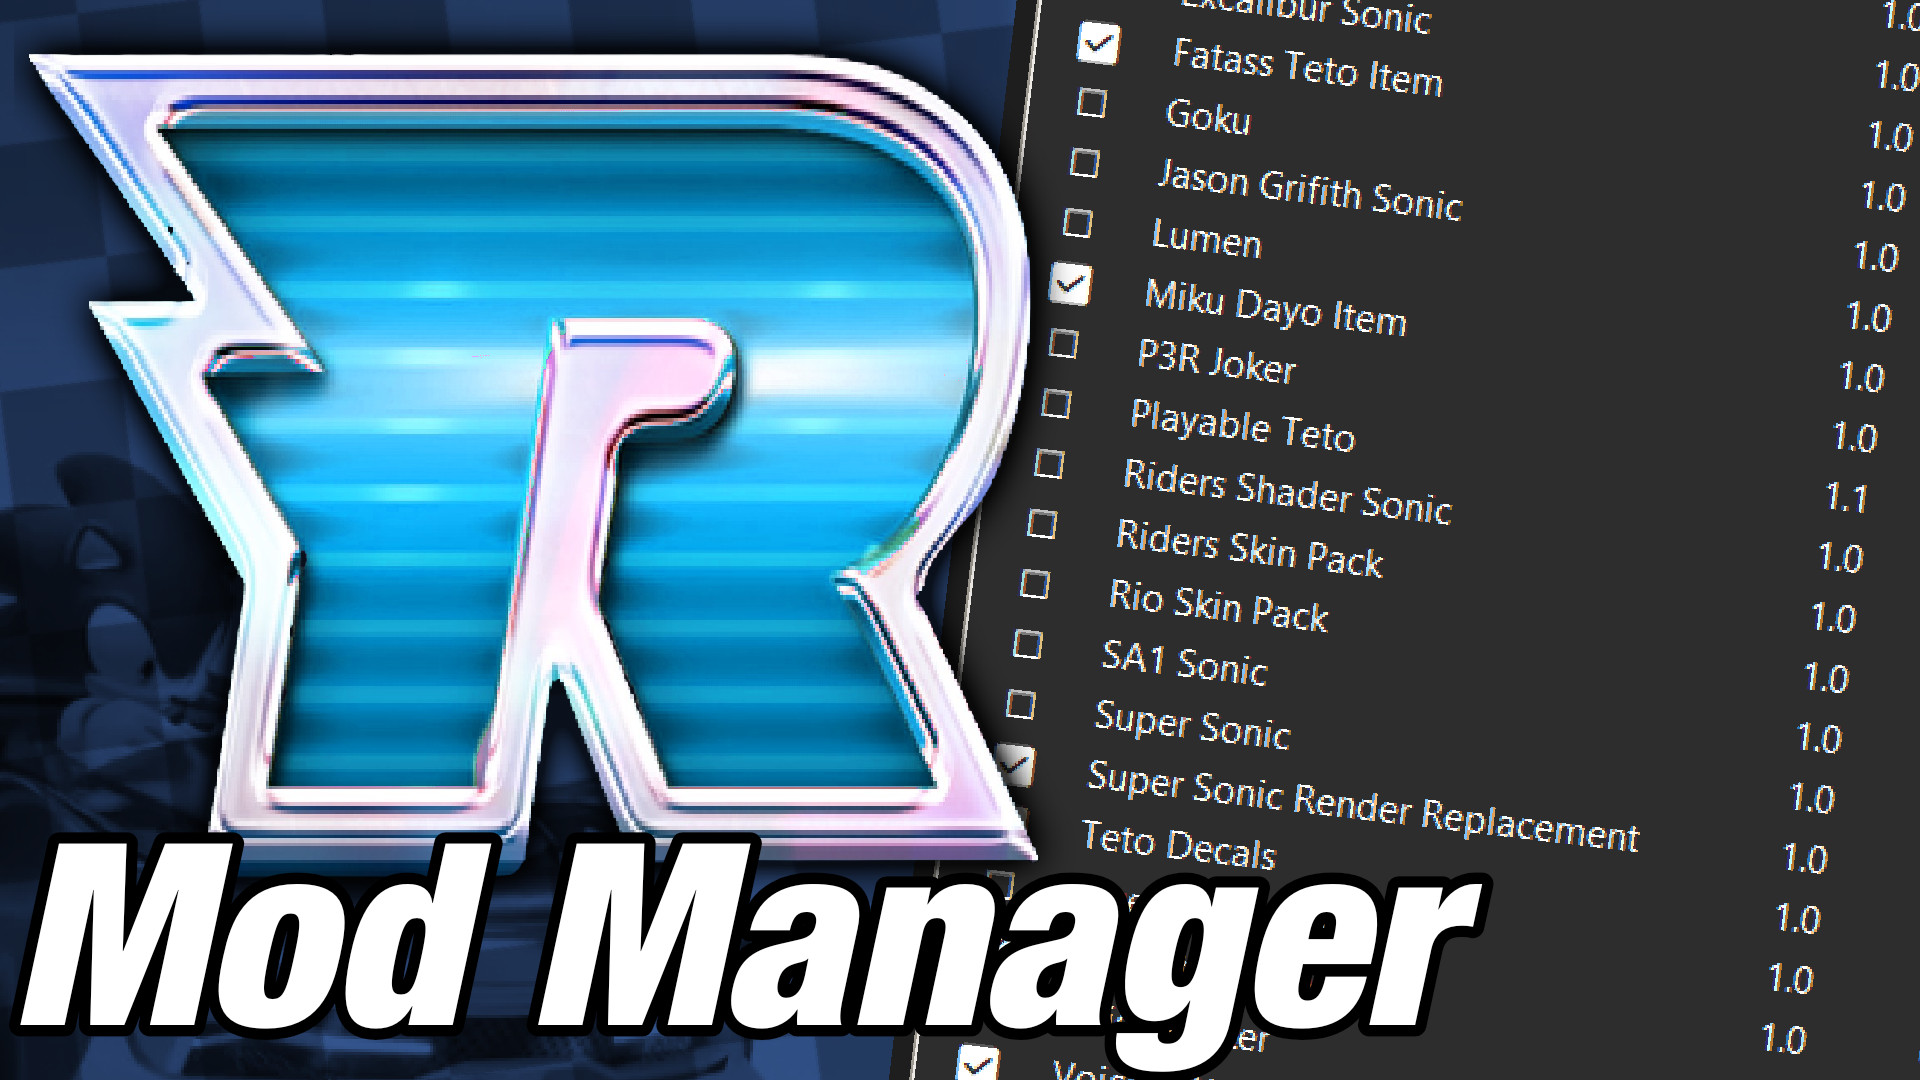Select the Super Sonic Render Replacement entry

1362,805
